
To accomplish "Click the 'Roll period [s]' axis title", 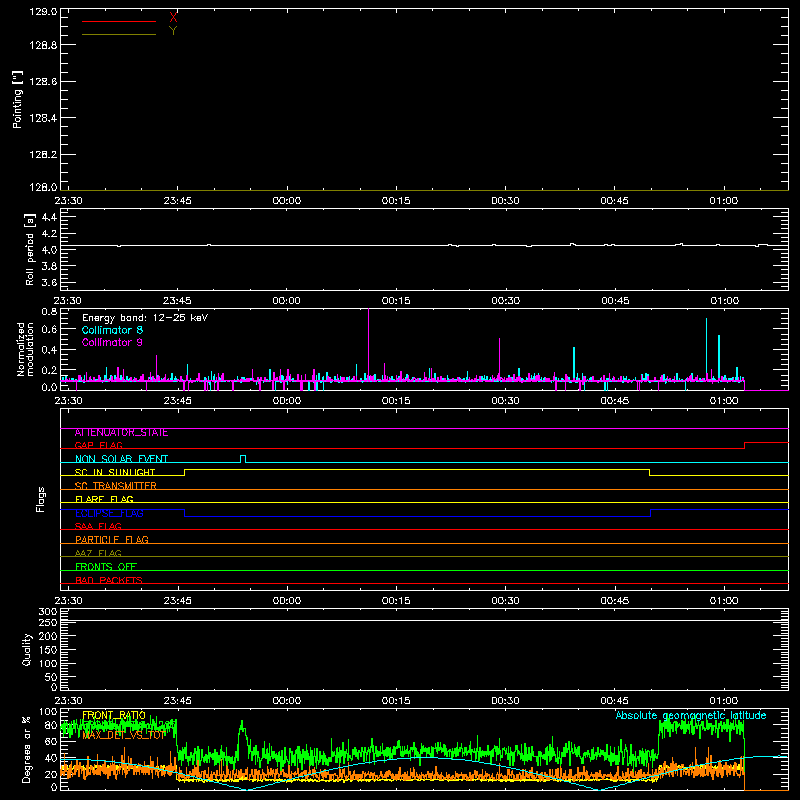I will [x=29, y=249].
